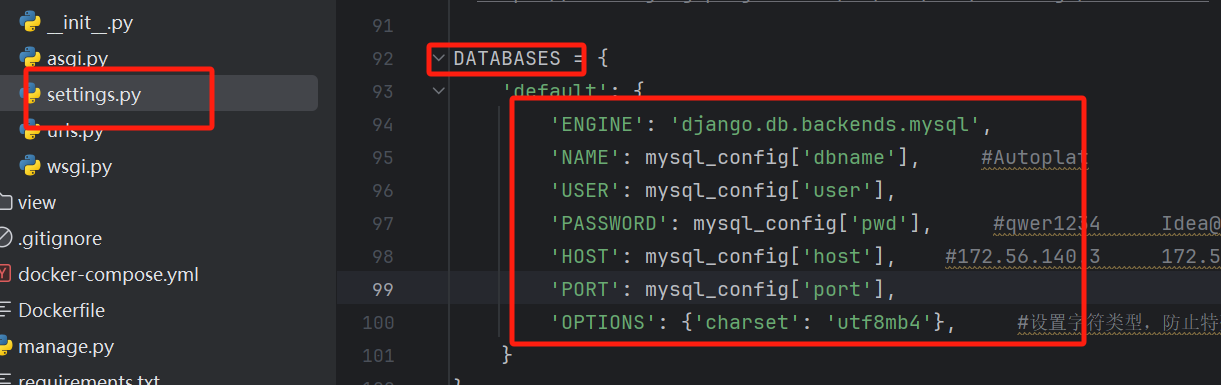The image size is (1221, 385).
Task: Open the .gitignore file
Action: [x=60, y=238]
